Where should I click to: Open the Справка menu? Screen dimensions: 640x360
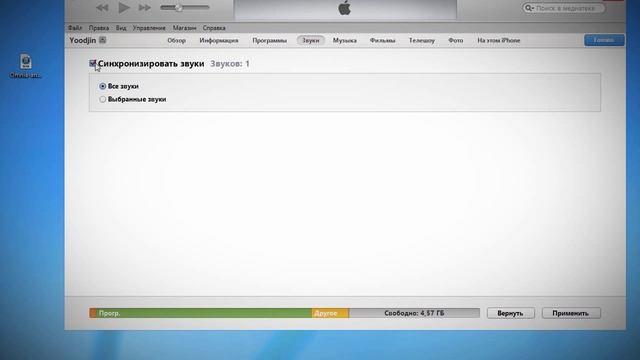pos(214,28)
